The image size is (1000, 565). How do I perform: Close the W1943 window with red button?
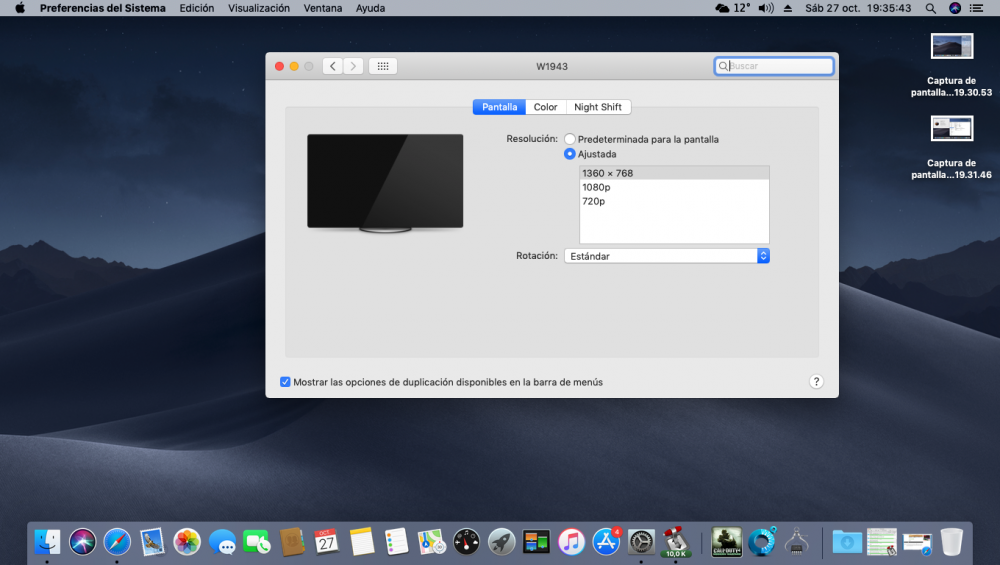279,66
